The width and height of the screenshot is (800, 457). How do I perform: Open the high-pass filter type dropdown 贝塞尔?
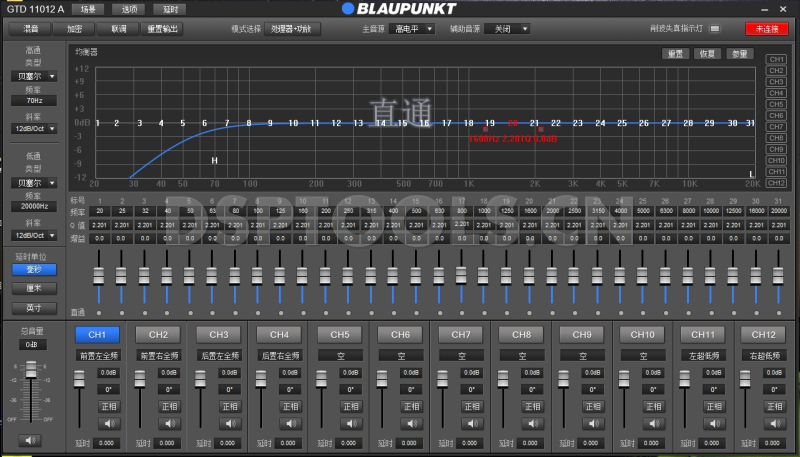pyautogui.click(x=34, y=75)
